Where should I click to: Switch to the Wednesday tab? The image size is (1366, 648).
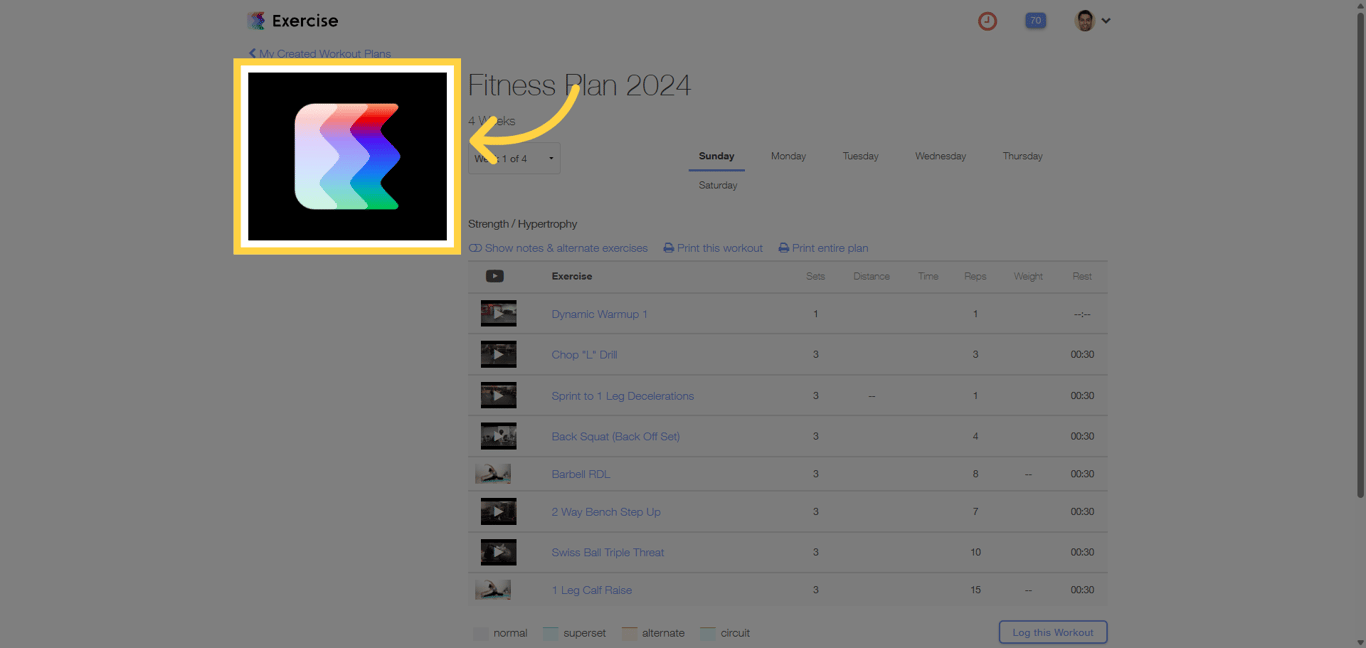pos(940,156)
